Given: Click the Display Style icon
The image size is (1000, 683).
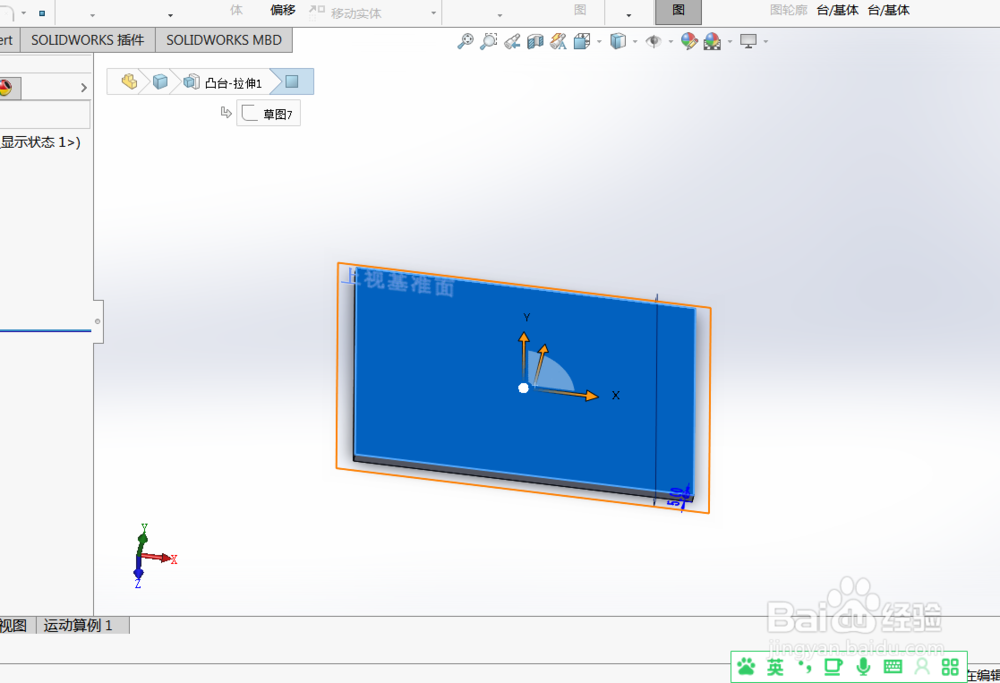Looking at the screenshot, I should tap(617, 41).
